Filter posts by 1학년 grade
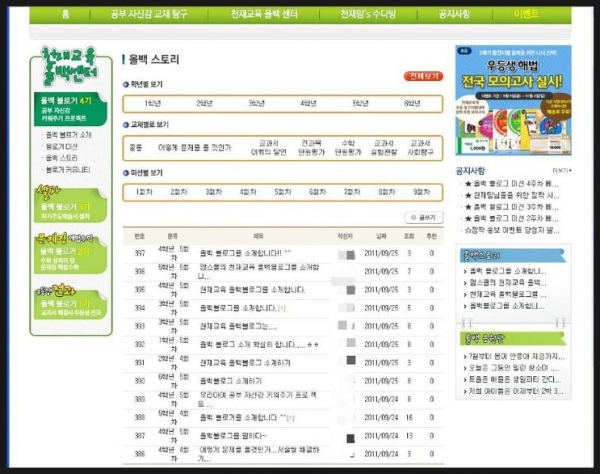The image size is (600, 474). pos(153,103)
